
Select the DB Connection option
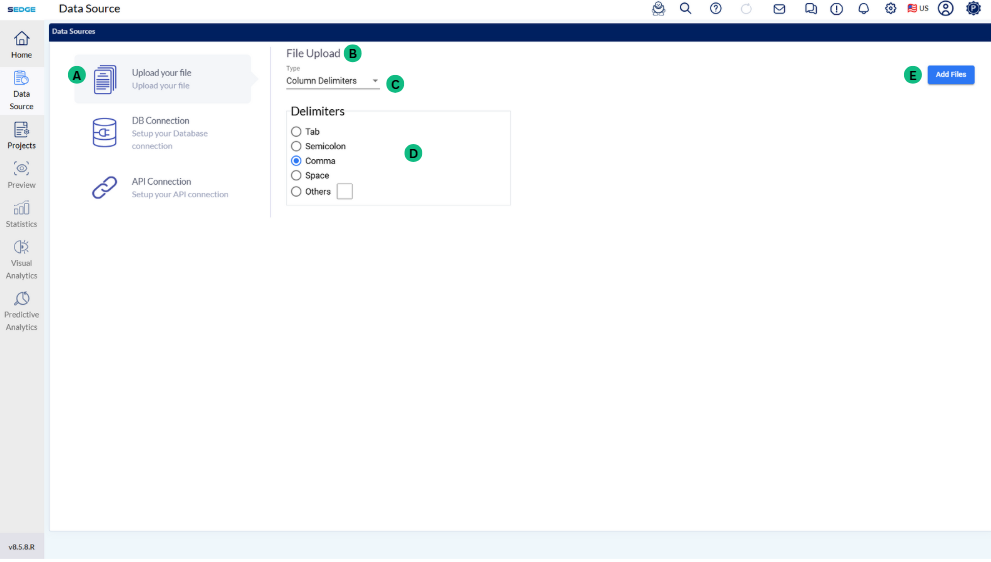coord(160,132)
